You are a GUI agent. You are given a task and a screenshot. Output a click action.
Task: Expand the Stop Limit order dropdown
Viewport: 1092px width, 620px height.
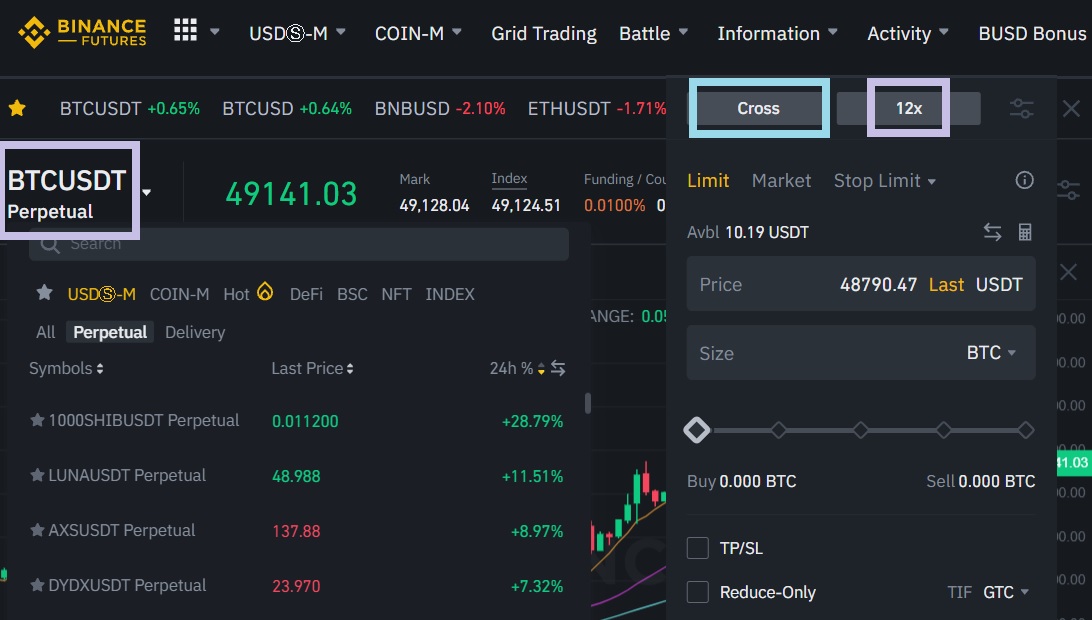(885, 181)
